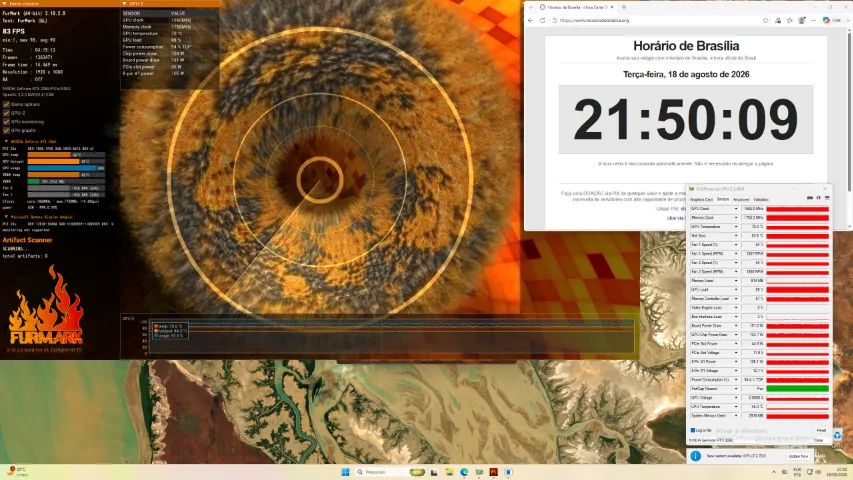Click the Reset button in GPU-Z
The width and height of the screenshot is (853, 480).
pyautogui.click(x=821, y=430)
